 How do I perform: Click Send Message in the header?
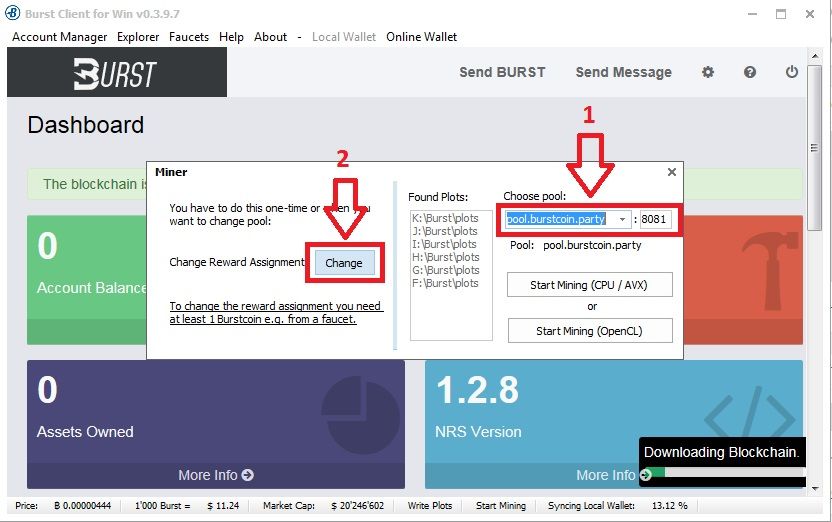pyautogui.click(x=623, y=72)
